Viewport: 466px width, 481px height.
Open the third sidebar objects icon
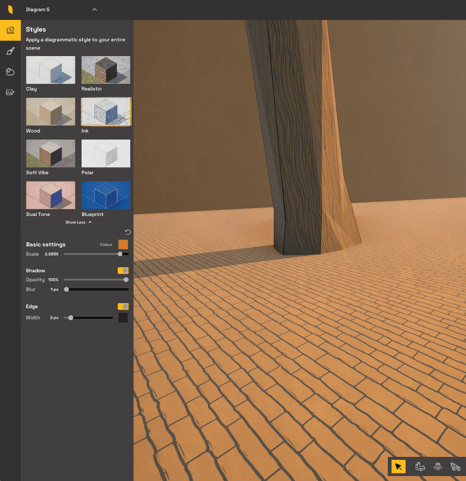(x=10, y=72)
